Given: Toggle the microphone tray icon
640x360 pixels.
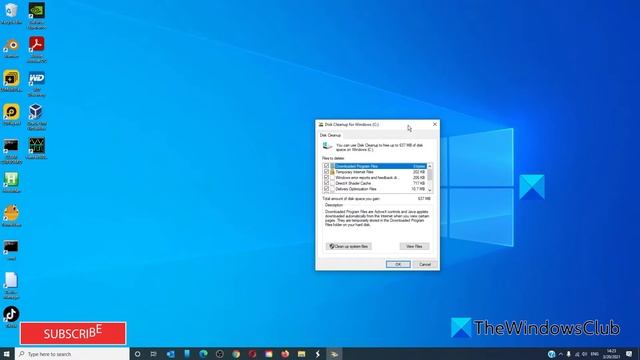Looking at the screenshot, I should 568,354.
